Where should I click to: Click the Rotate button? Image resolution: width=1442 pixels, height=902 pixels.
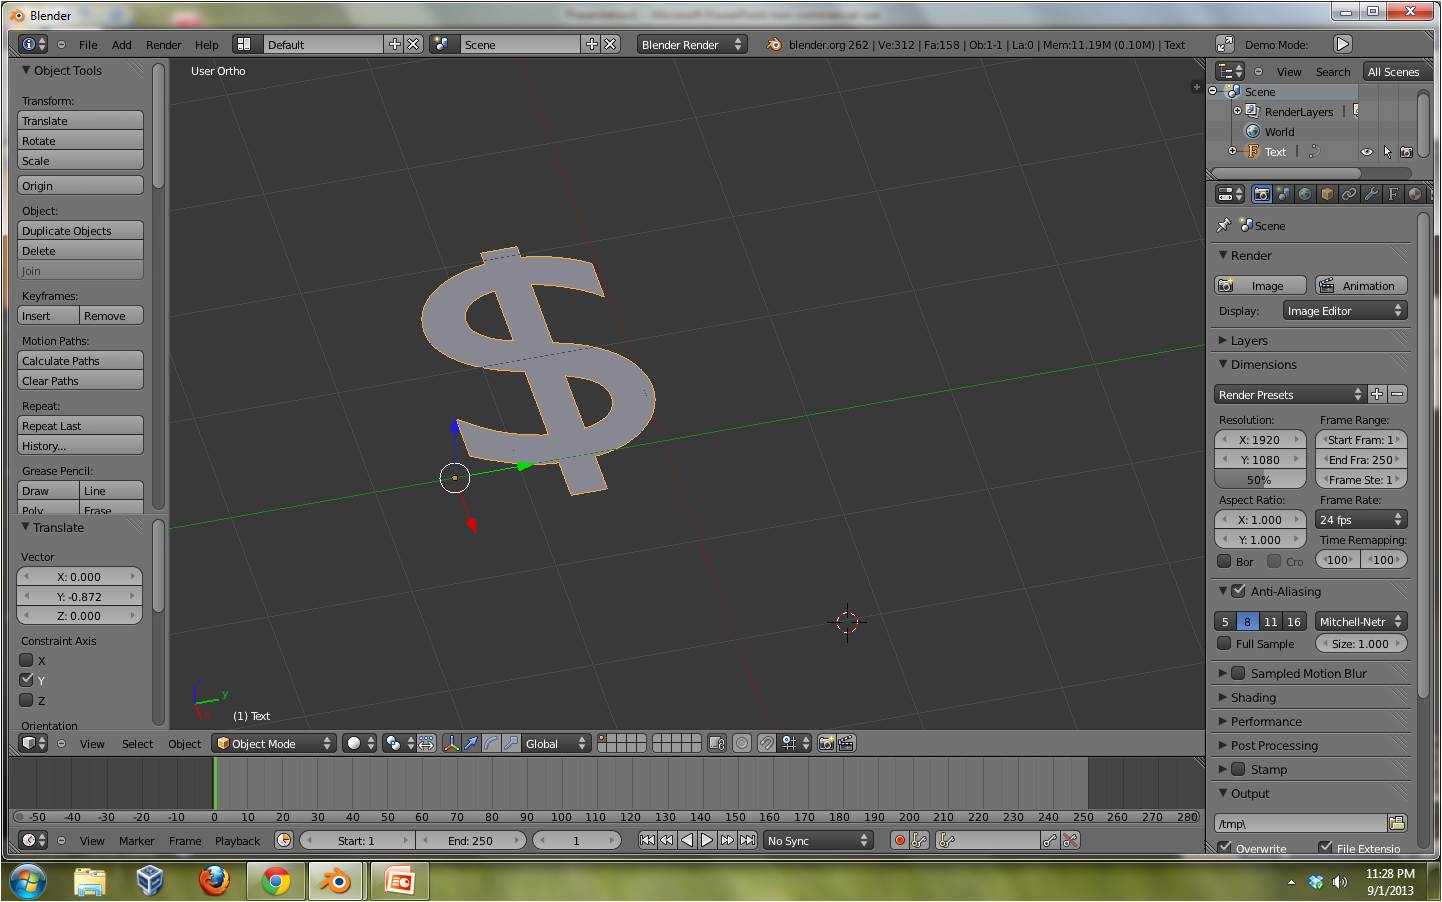(x=81, y=141)
